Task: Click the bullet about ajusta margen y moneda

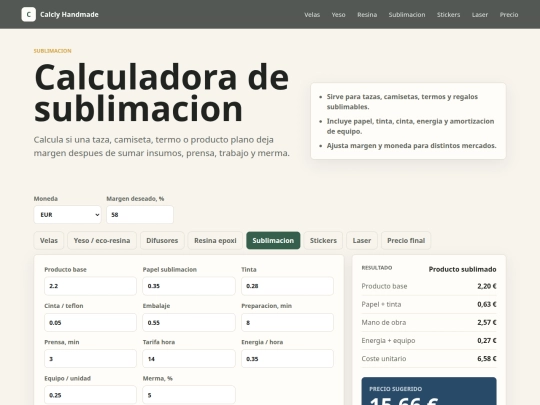Action: pos(411,146)
